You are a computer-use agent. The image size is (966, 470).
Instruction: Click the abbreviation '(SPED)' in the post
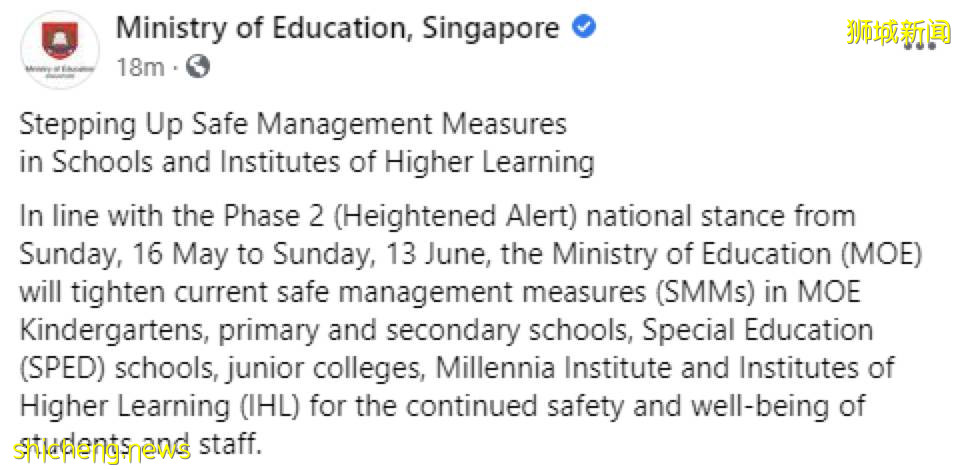tap(59, 366)
